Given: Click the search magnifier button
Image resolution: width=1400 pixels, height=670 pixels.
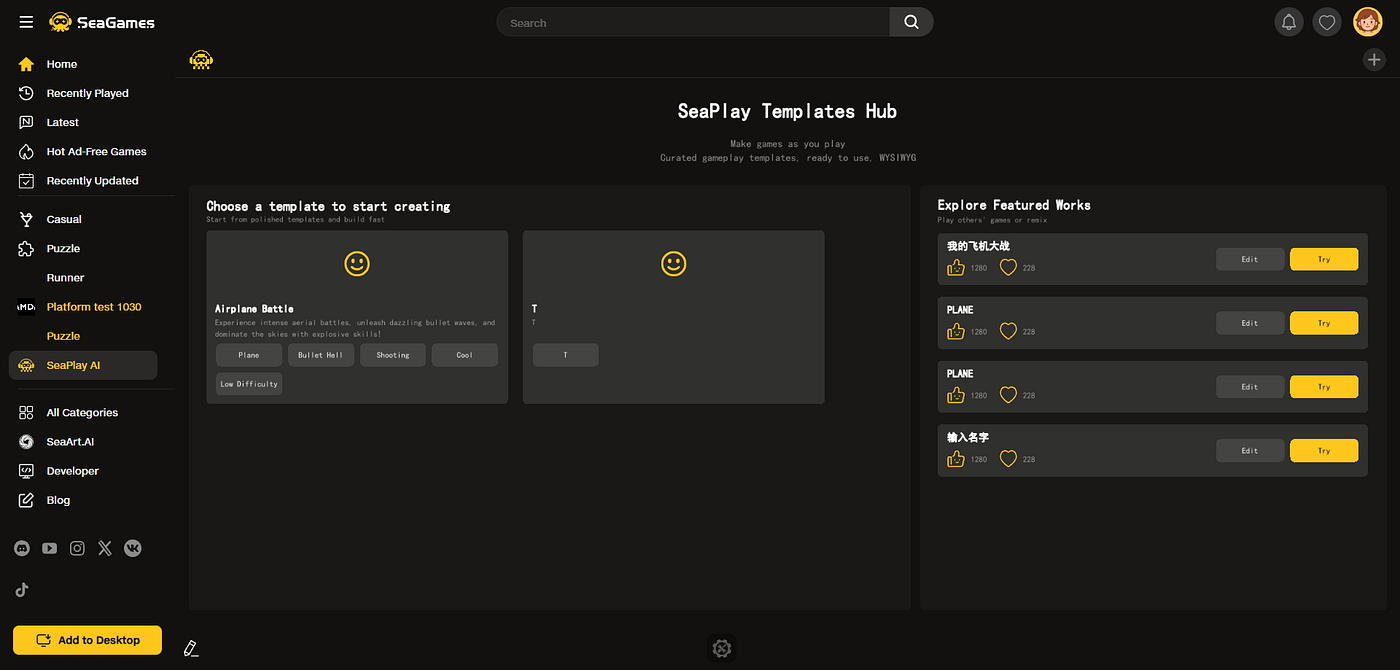Looking at the screenshot, I should pos(911,22).
